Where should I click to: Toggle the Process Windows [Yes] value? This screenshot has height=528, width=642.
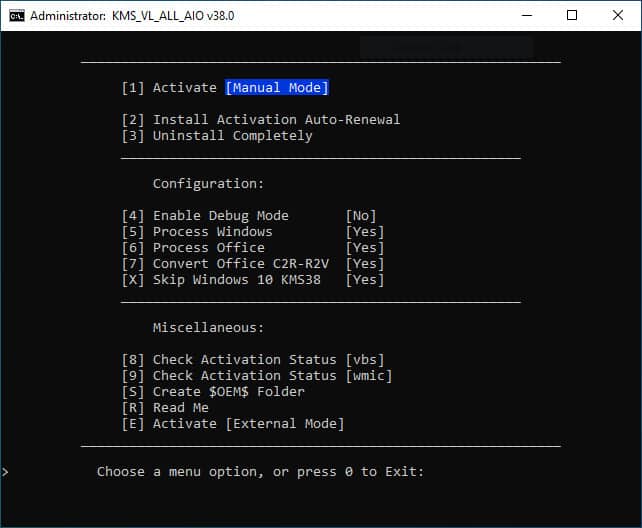point(364,232)
